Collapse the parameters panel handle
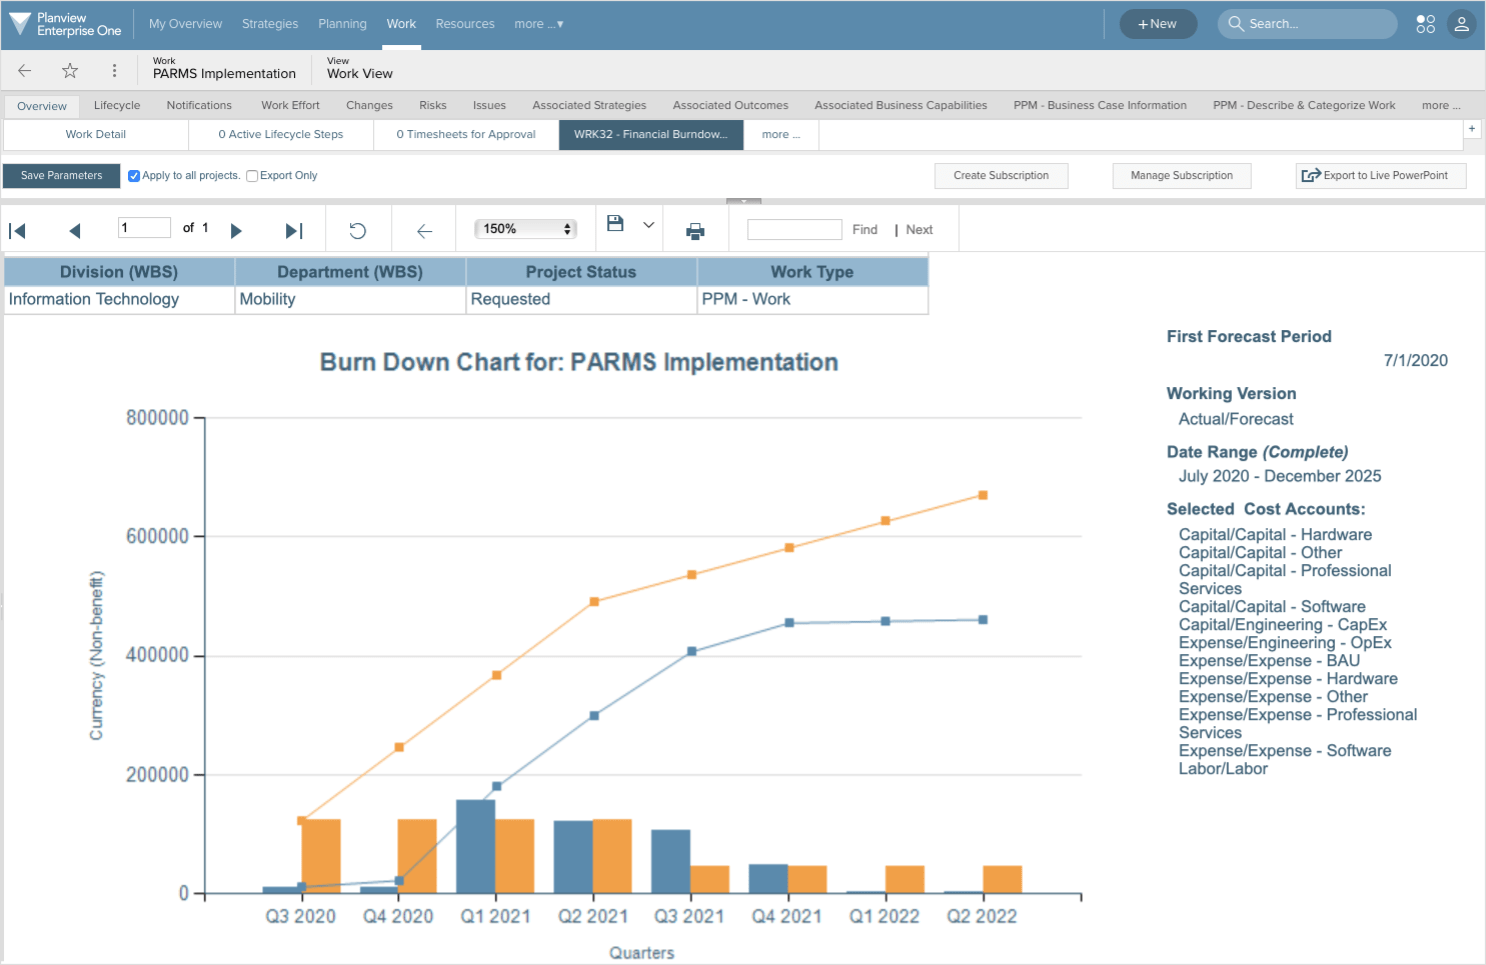The image size is (1486, 965). (743, 201)
